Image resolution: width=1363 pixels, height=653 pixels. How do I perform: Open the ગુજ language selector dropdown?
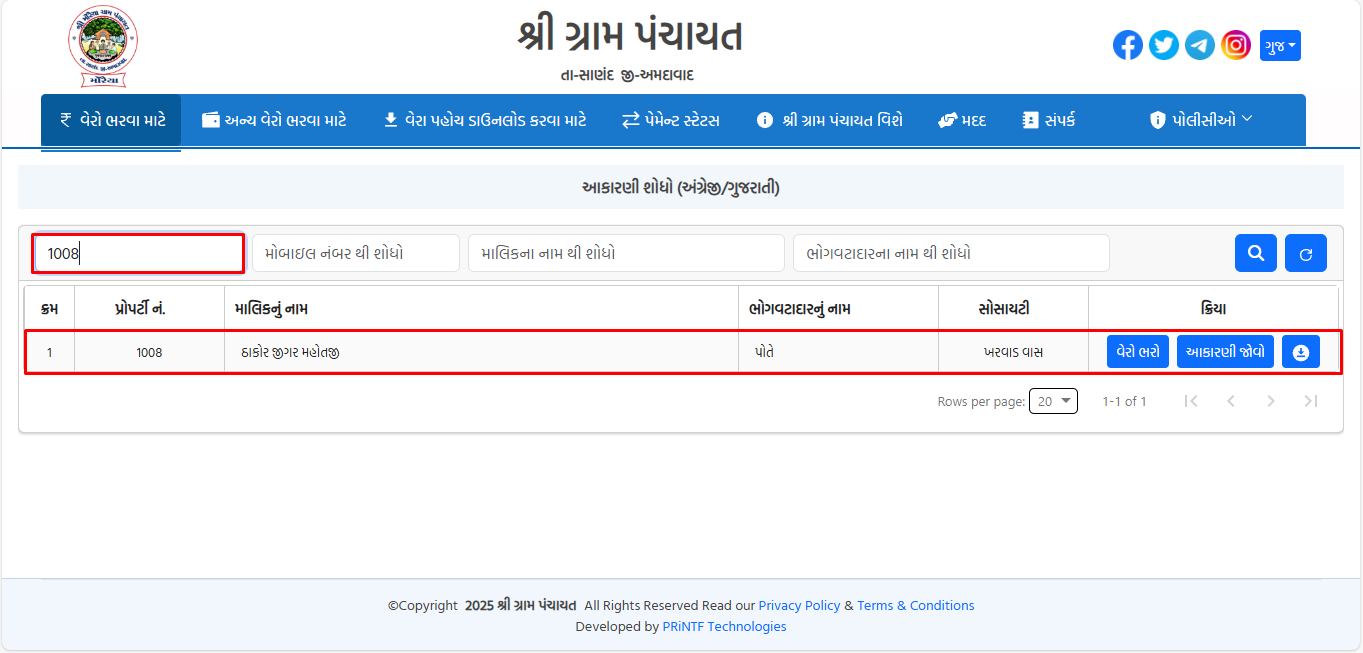[x=1280, y=44]
